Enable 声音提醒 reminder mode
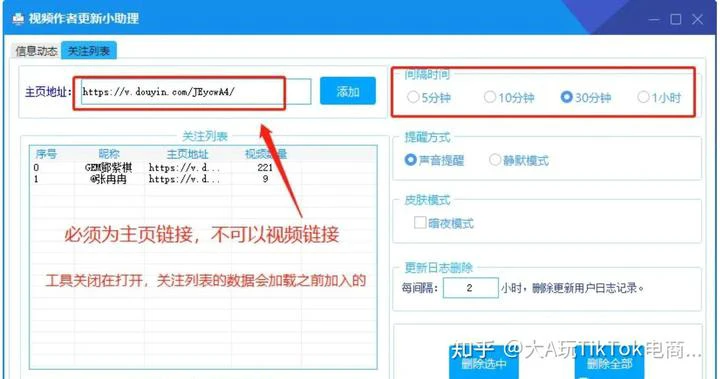This screenshot has width=720, height=379. pyautogui.click(x=434, y=160)
